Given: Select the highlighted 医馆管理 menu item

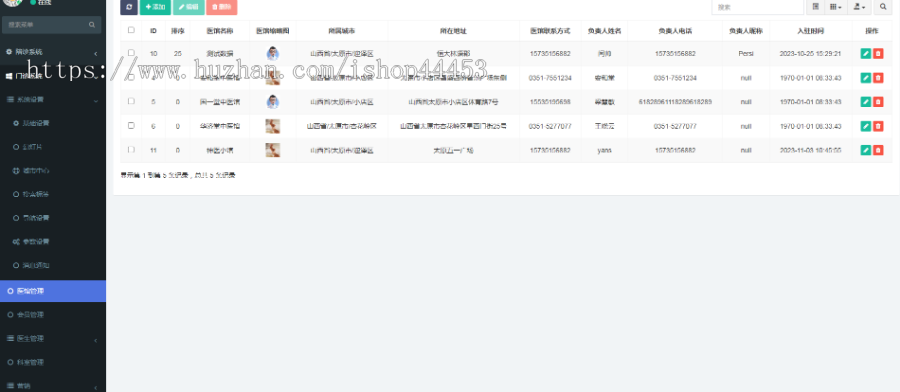Looking at the screenshot, I should [53, 291].
